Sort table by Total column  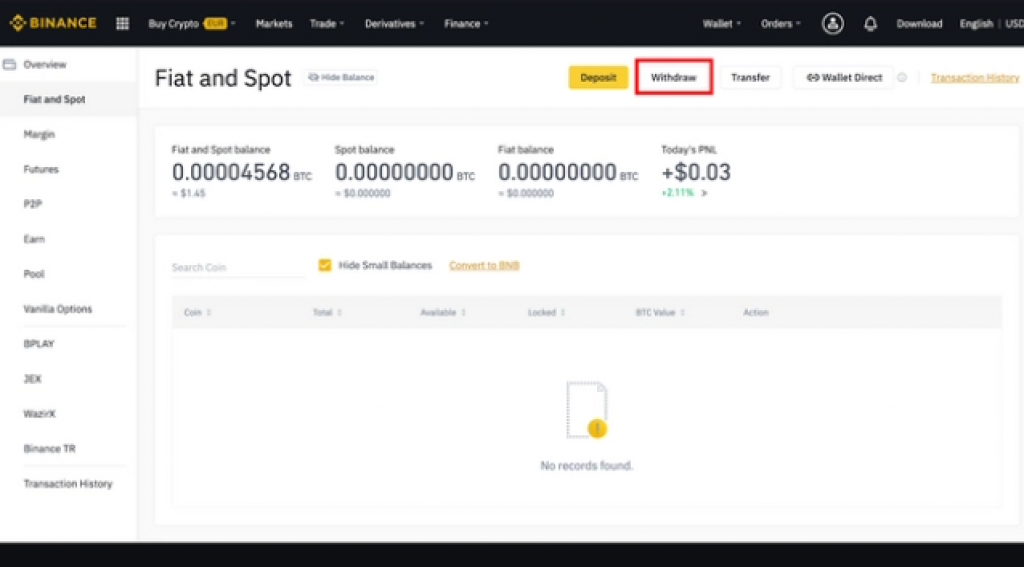327,313
